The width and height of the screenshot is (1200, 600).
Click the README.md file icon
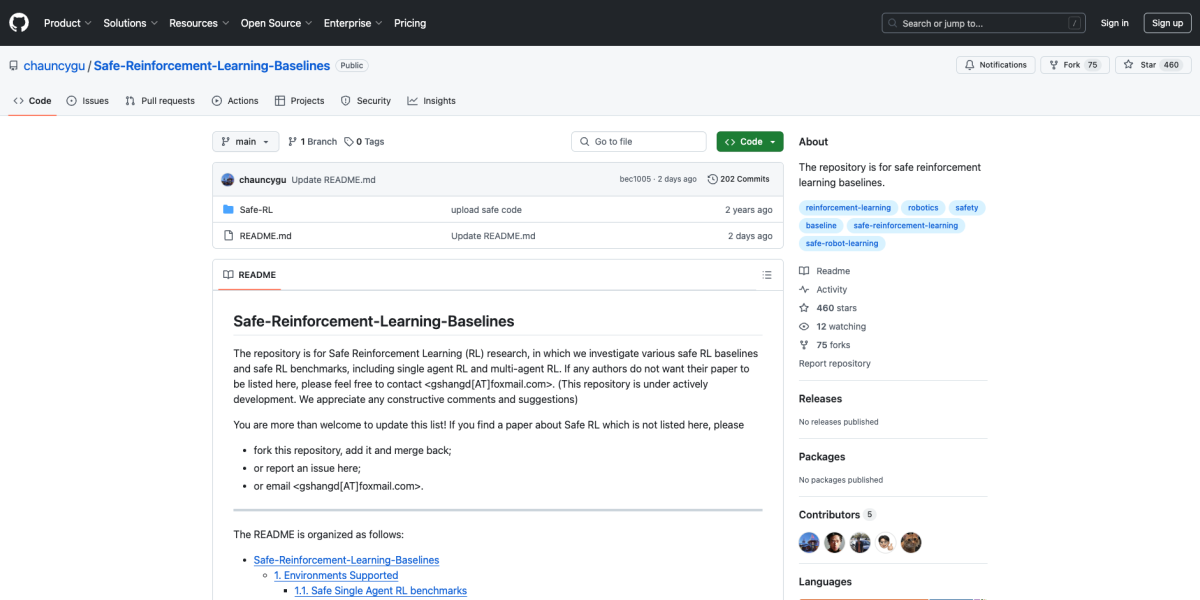coord(227,235)
